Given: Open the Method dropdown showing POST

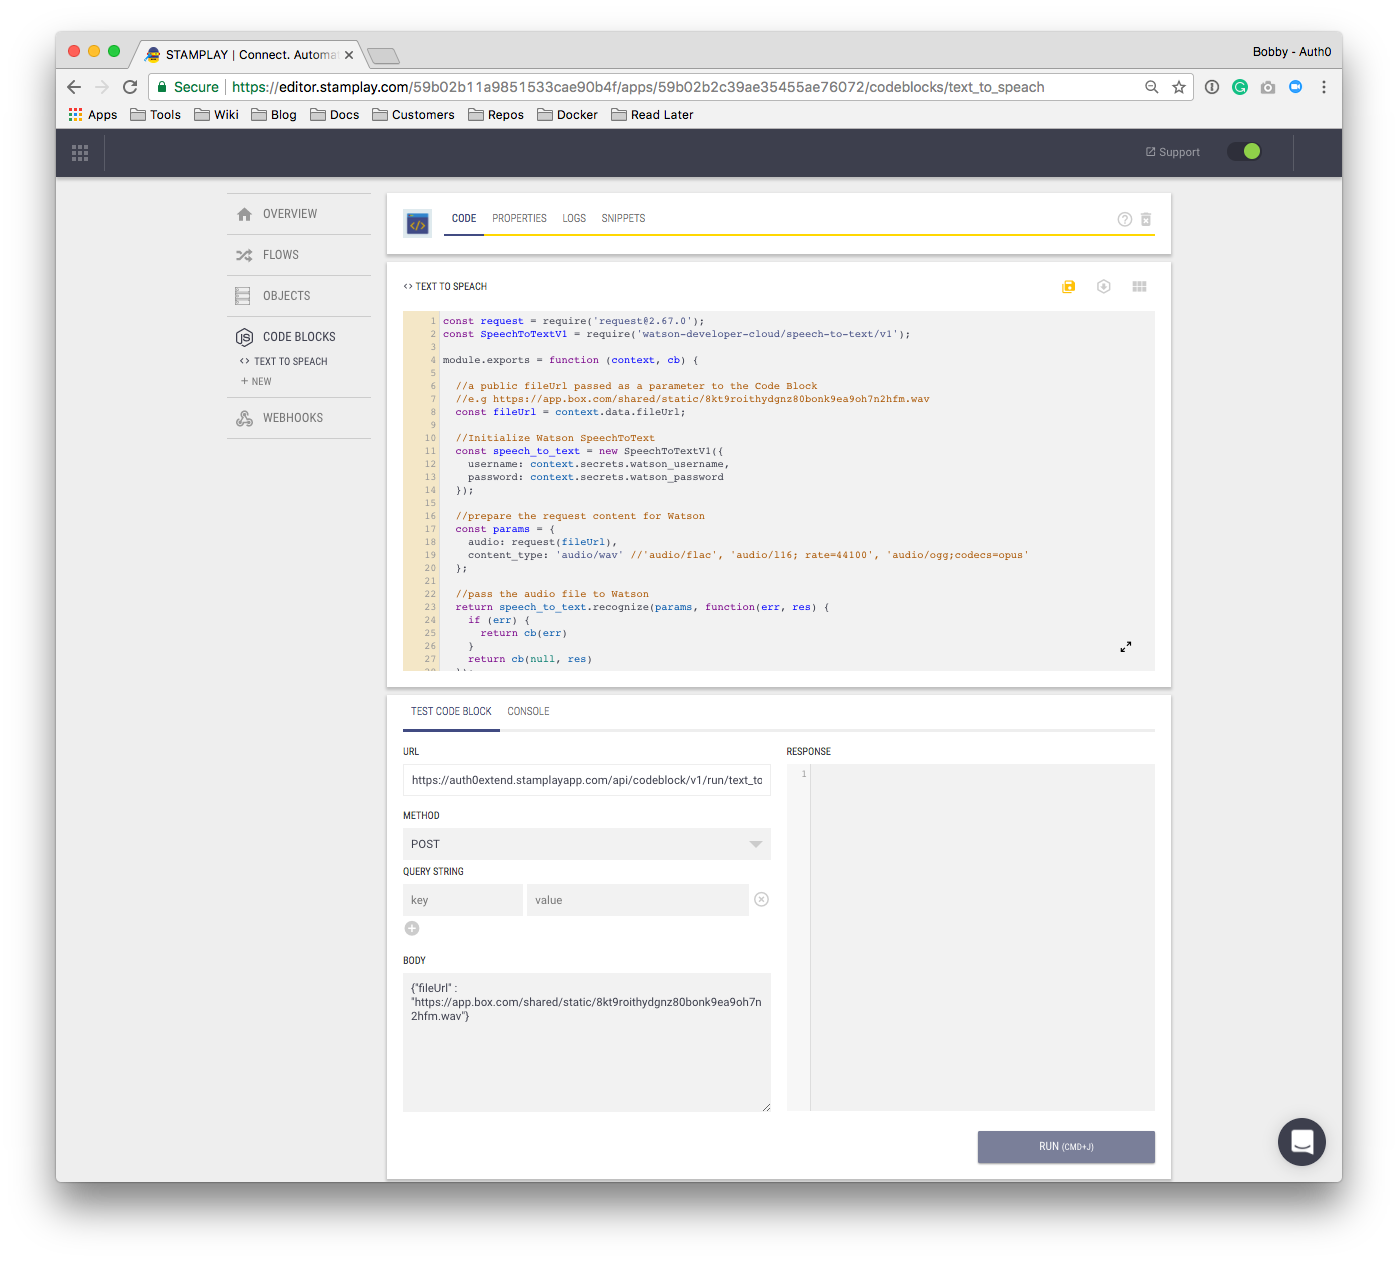Looking at the screenshot, I should [587, 844].
